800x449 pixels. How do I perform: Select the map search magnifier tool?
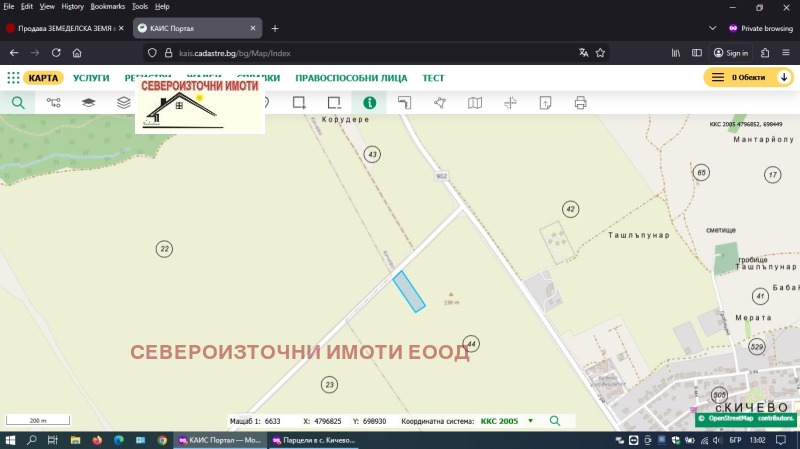point(18,102)
